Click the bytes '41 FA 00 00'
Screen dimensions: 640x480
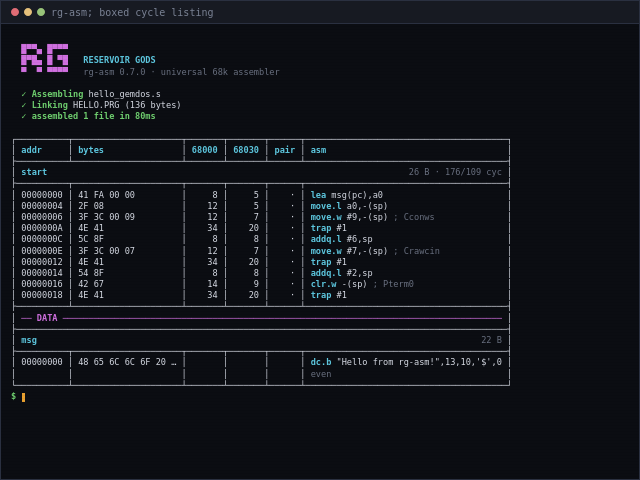point(106,195)
